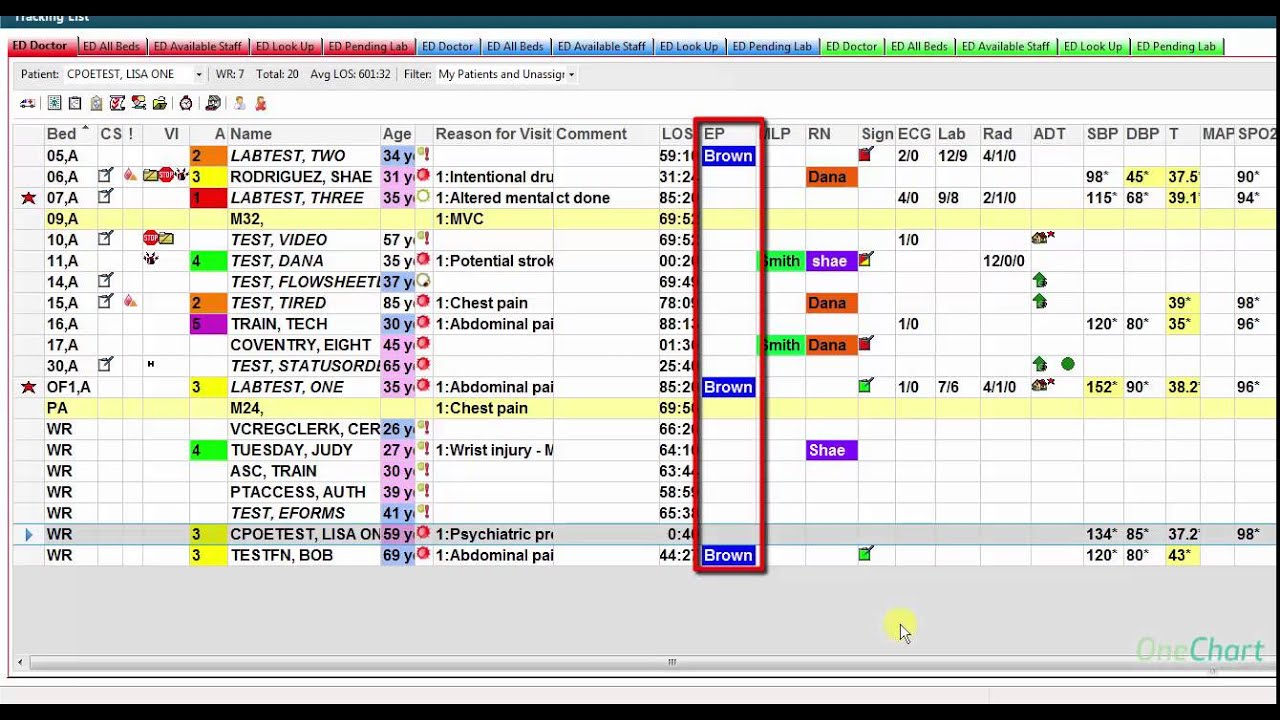The image size is (1280, 720).
Task: Click the ambulance icon in the toolbar
Action: click(27, 103)
